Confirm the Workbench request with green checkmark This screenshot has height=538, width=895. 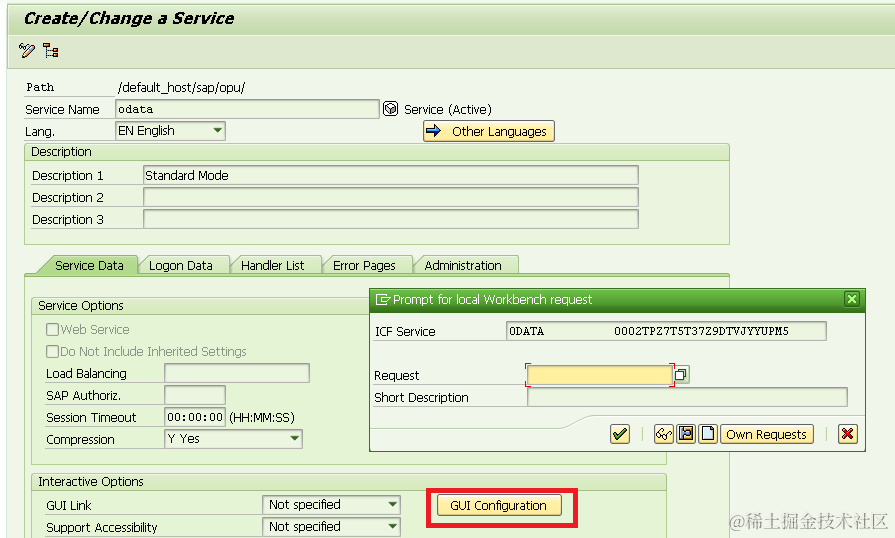tap(620, 434)
